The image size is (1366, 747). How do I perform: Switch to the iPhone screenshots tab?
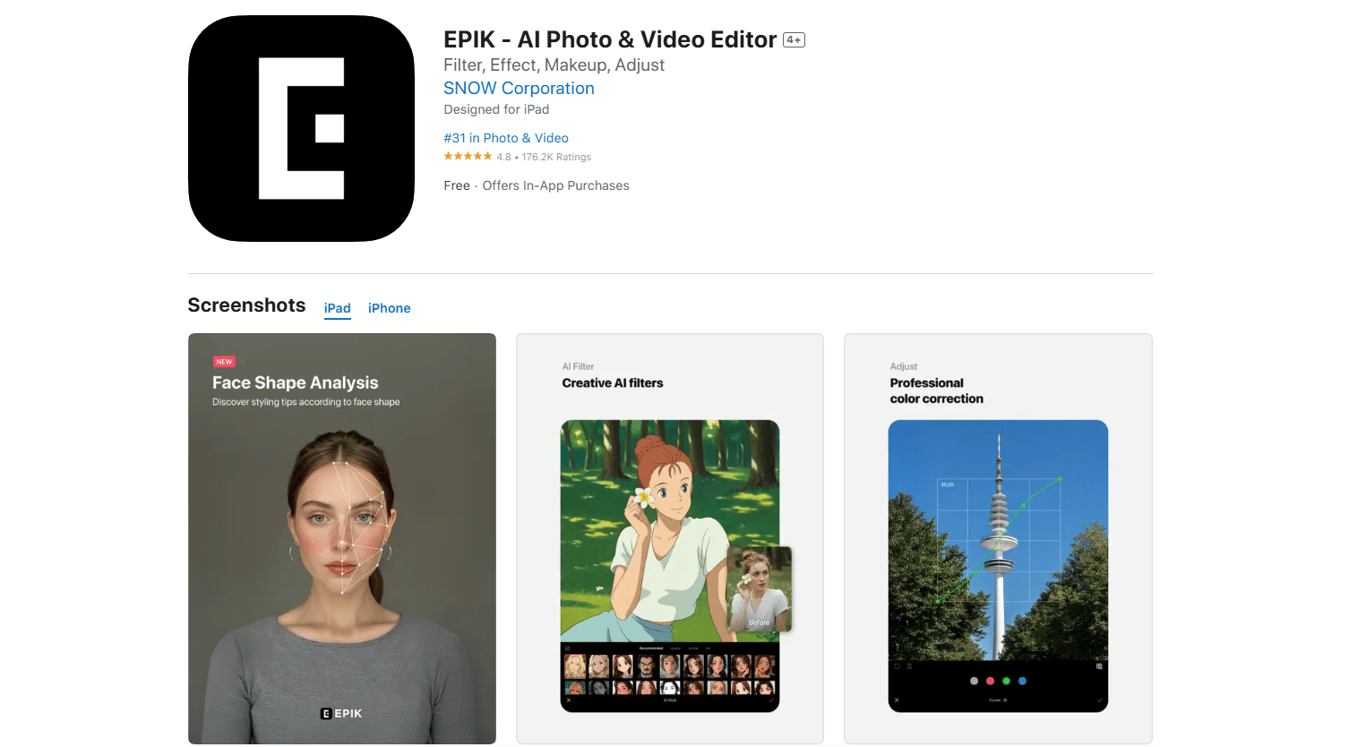pos(389,308)
